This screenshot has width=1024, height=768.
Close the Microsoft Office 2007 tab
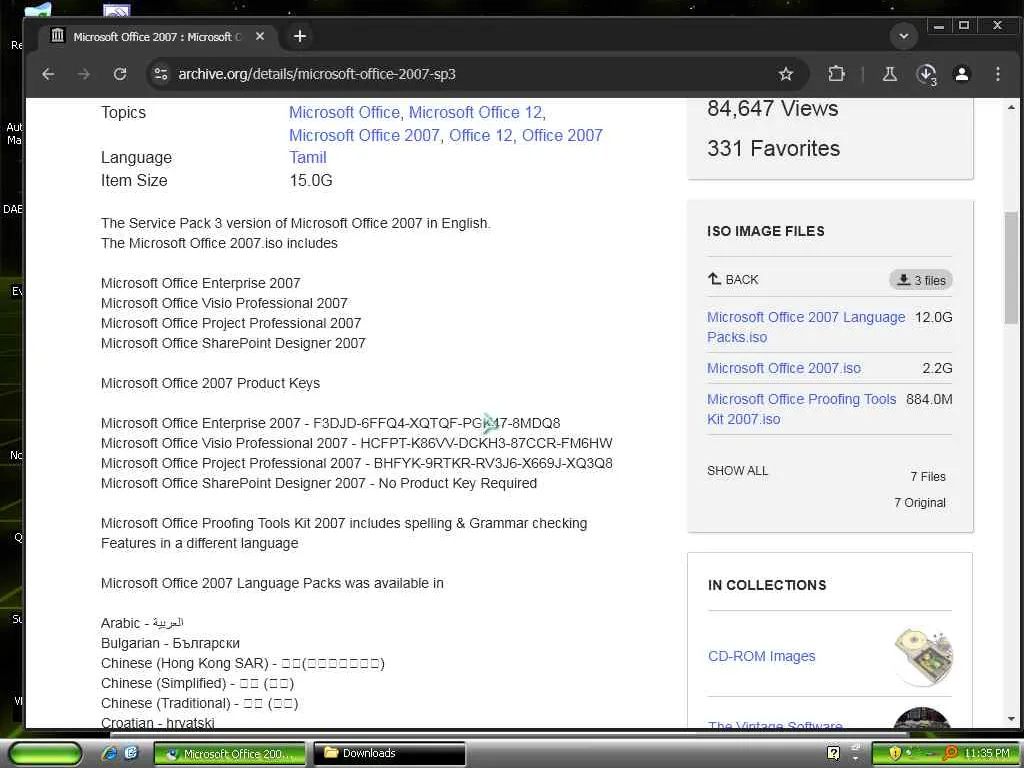point(260,37)
